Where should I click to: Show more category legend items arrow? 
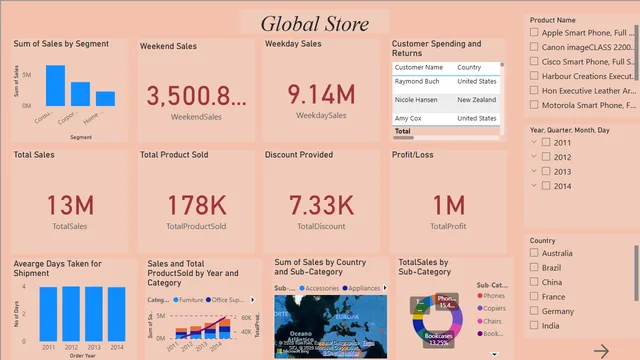click(x=253, y=300)
